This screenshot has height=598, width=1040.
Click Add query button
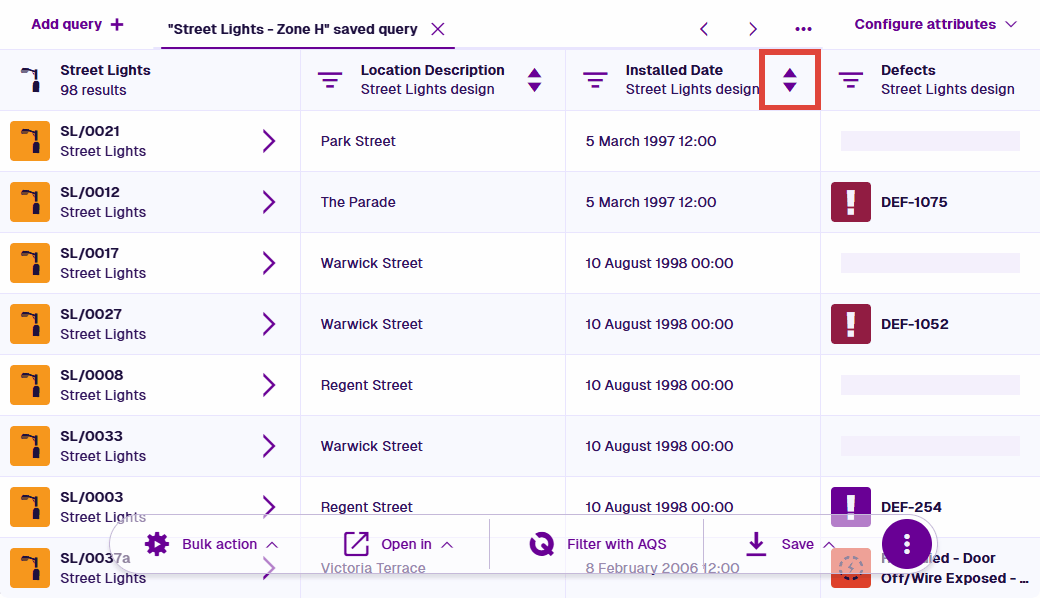coord(78,24)
